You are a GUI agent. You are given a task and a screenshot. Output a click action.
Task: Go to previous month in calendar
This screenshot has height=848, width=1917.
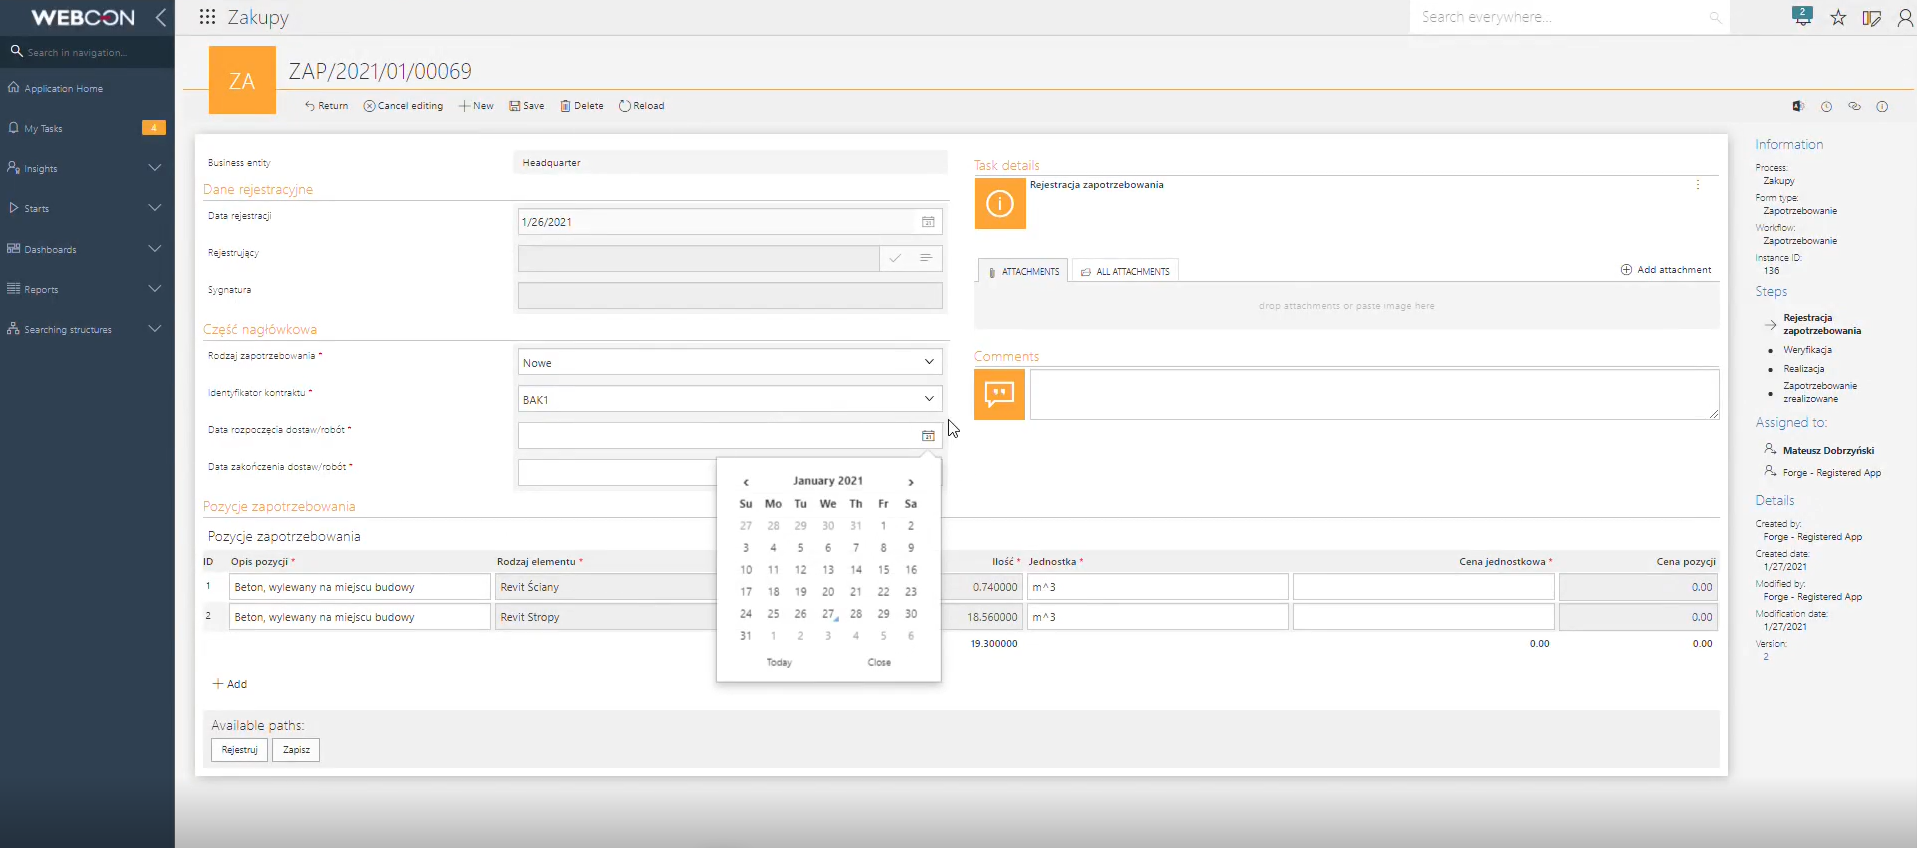(x=746, y=482)
